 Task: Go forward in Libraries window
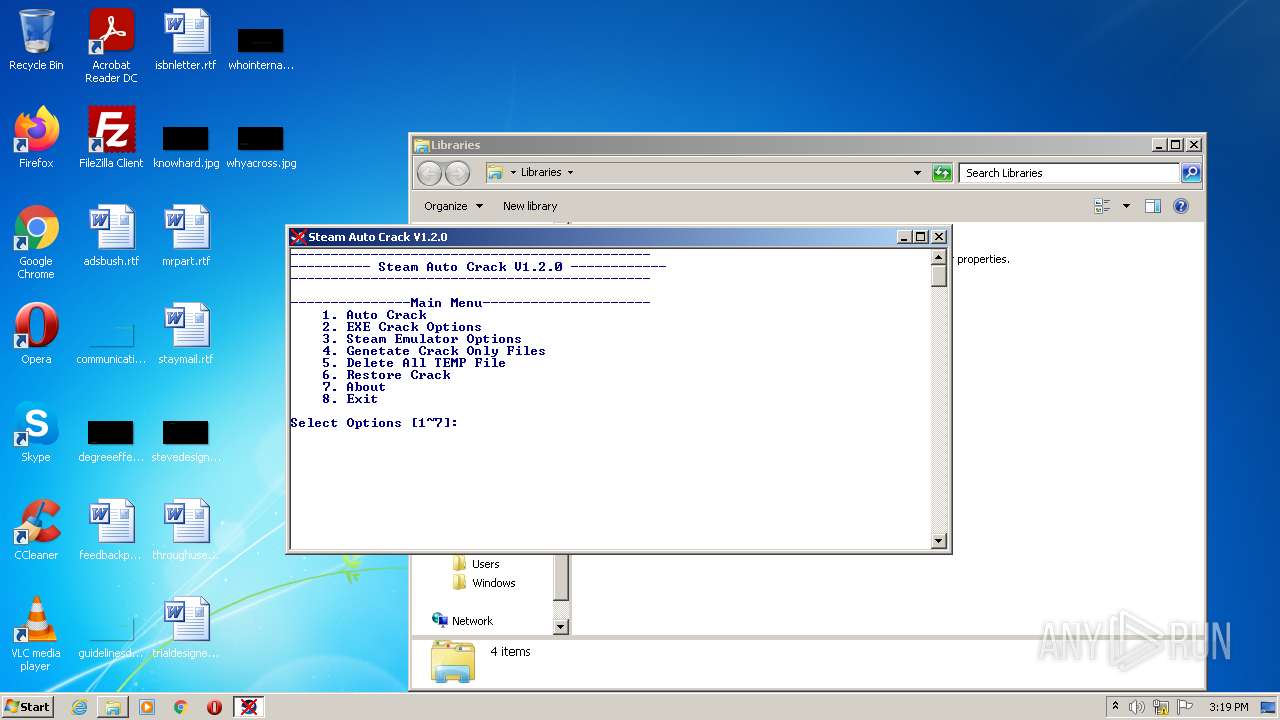457,173
